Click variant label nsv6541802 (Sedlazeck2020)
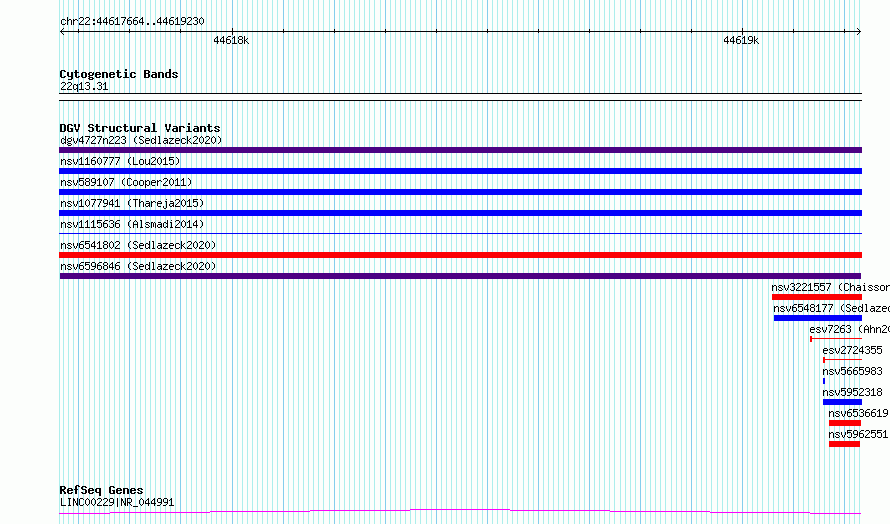 [138, 245]
